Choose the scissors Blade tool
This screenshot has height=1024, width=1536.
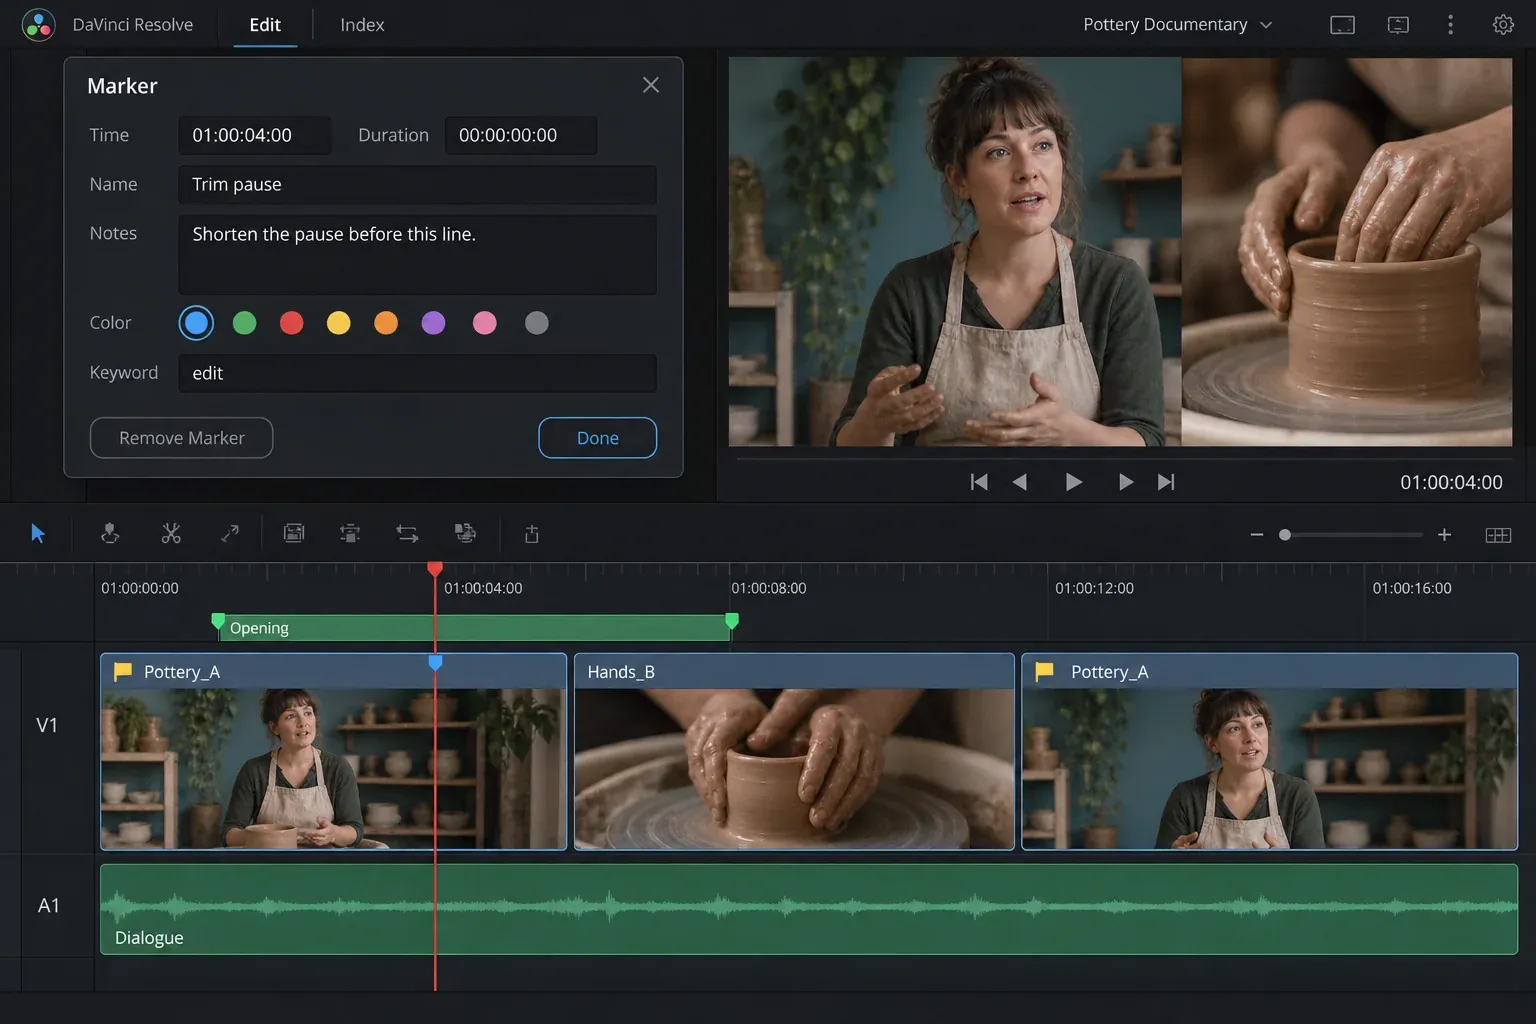(x=171, y=534)
